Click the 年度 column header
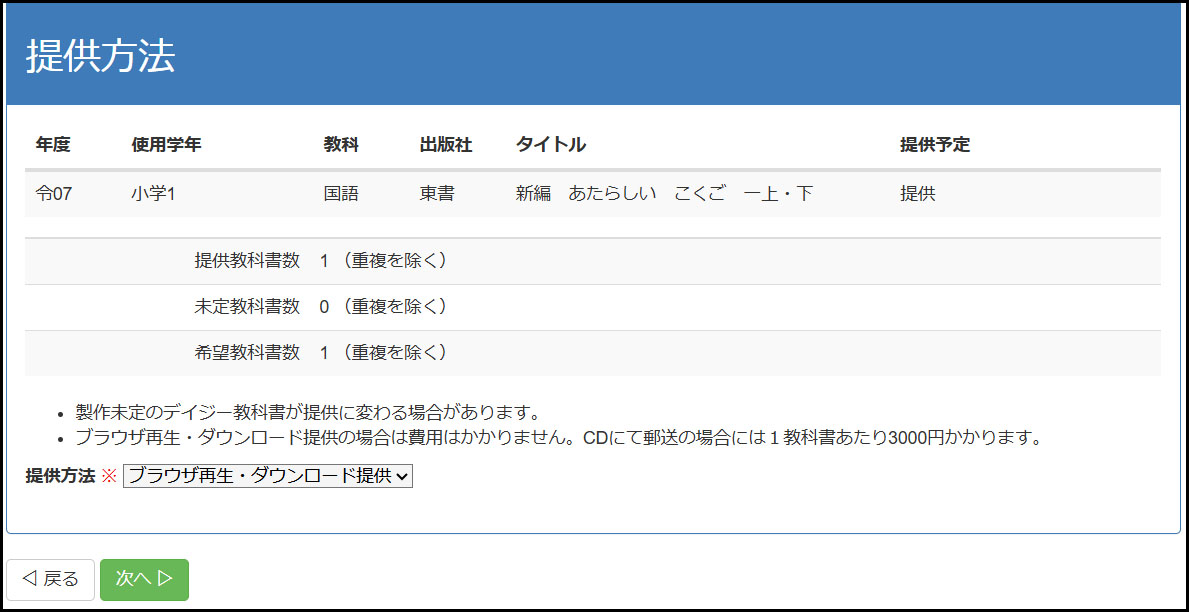The image size is (1189, 612). tap(53, 145)
